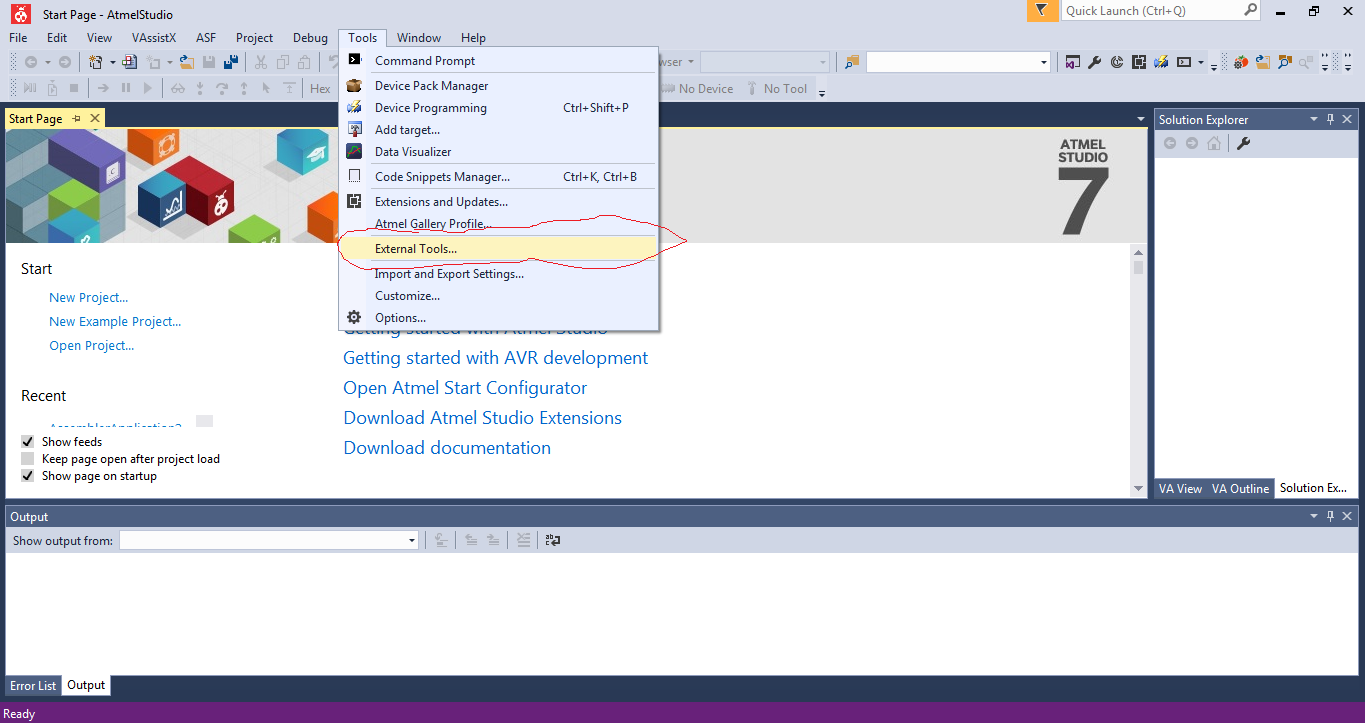Switch to the VA View tab
This screenshot has height=723, width=1365.
coord(1180,488)
